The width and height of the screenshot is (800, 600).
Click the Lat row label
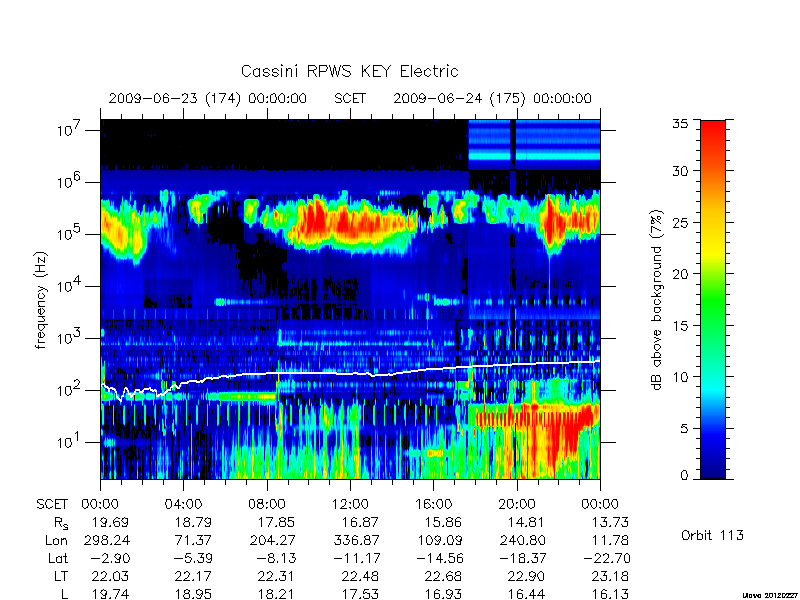pyautogui.click(x=58, y=558)
